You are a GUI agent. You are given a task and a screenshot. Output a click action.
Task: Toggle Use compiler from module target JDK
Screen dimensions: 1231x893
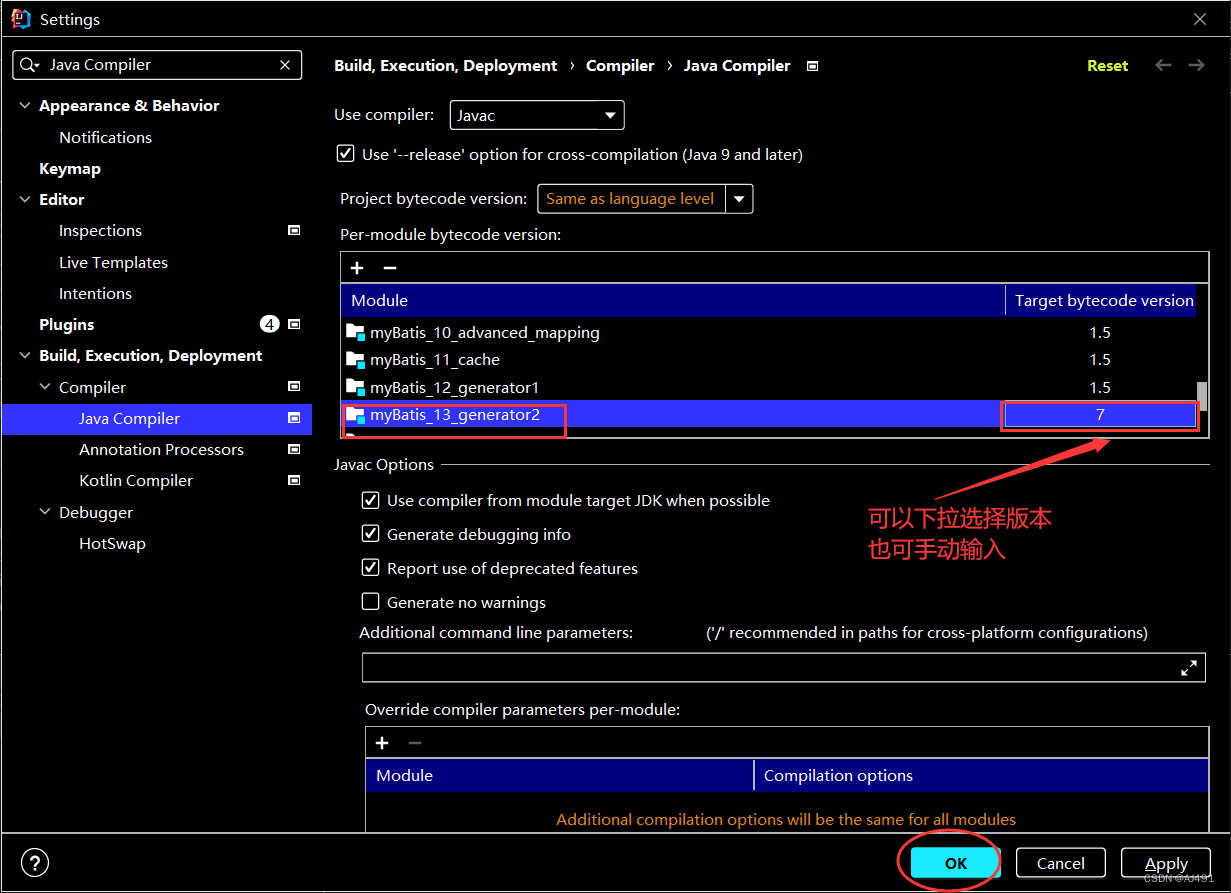tap(370, 500)
